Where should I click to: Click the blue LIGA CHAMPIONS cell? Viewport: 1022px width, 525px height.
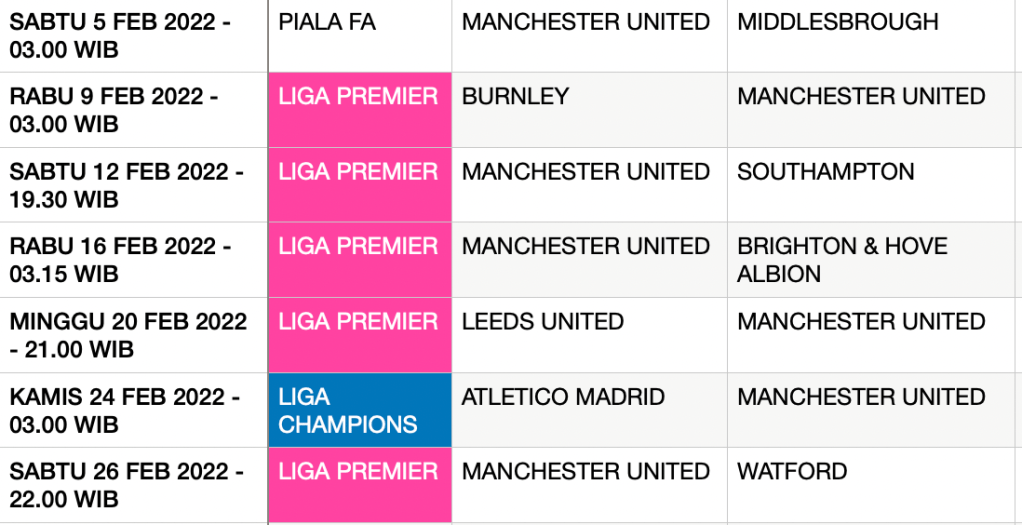[359, 410]
